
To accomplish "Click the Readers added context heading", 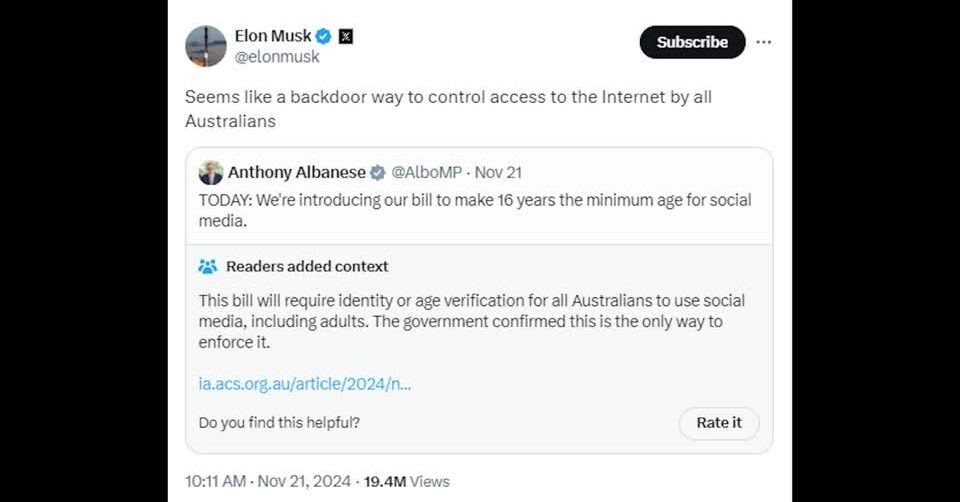I will pyautogui.click(x=307, y=266).
